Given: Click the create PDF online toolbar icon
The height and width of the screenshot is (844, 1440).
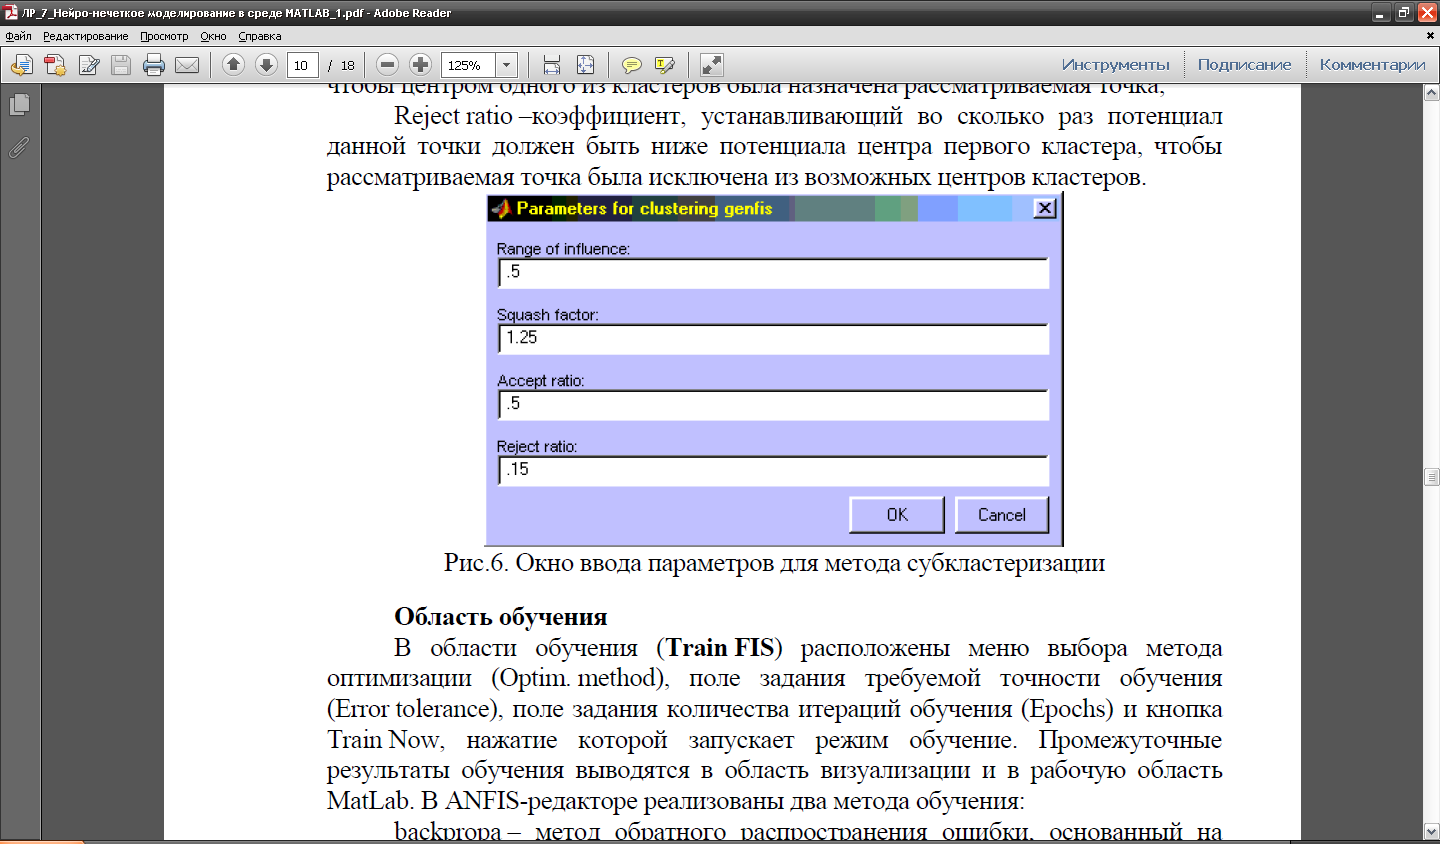Looking at the screenshot, I should tap(21, 65).
